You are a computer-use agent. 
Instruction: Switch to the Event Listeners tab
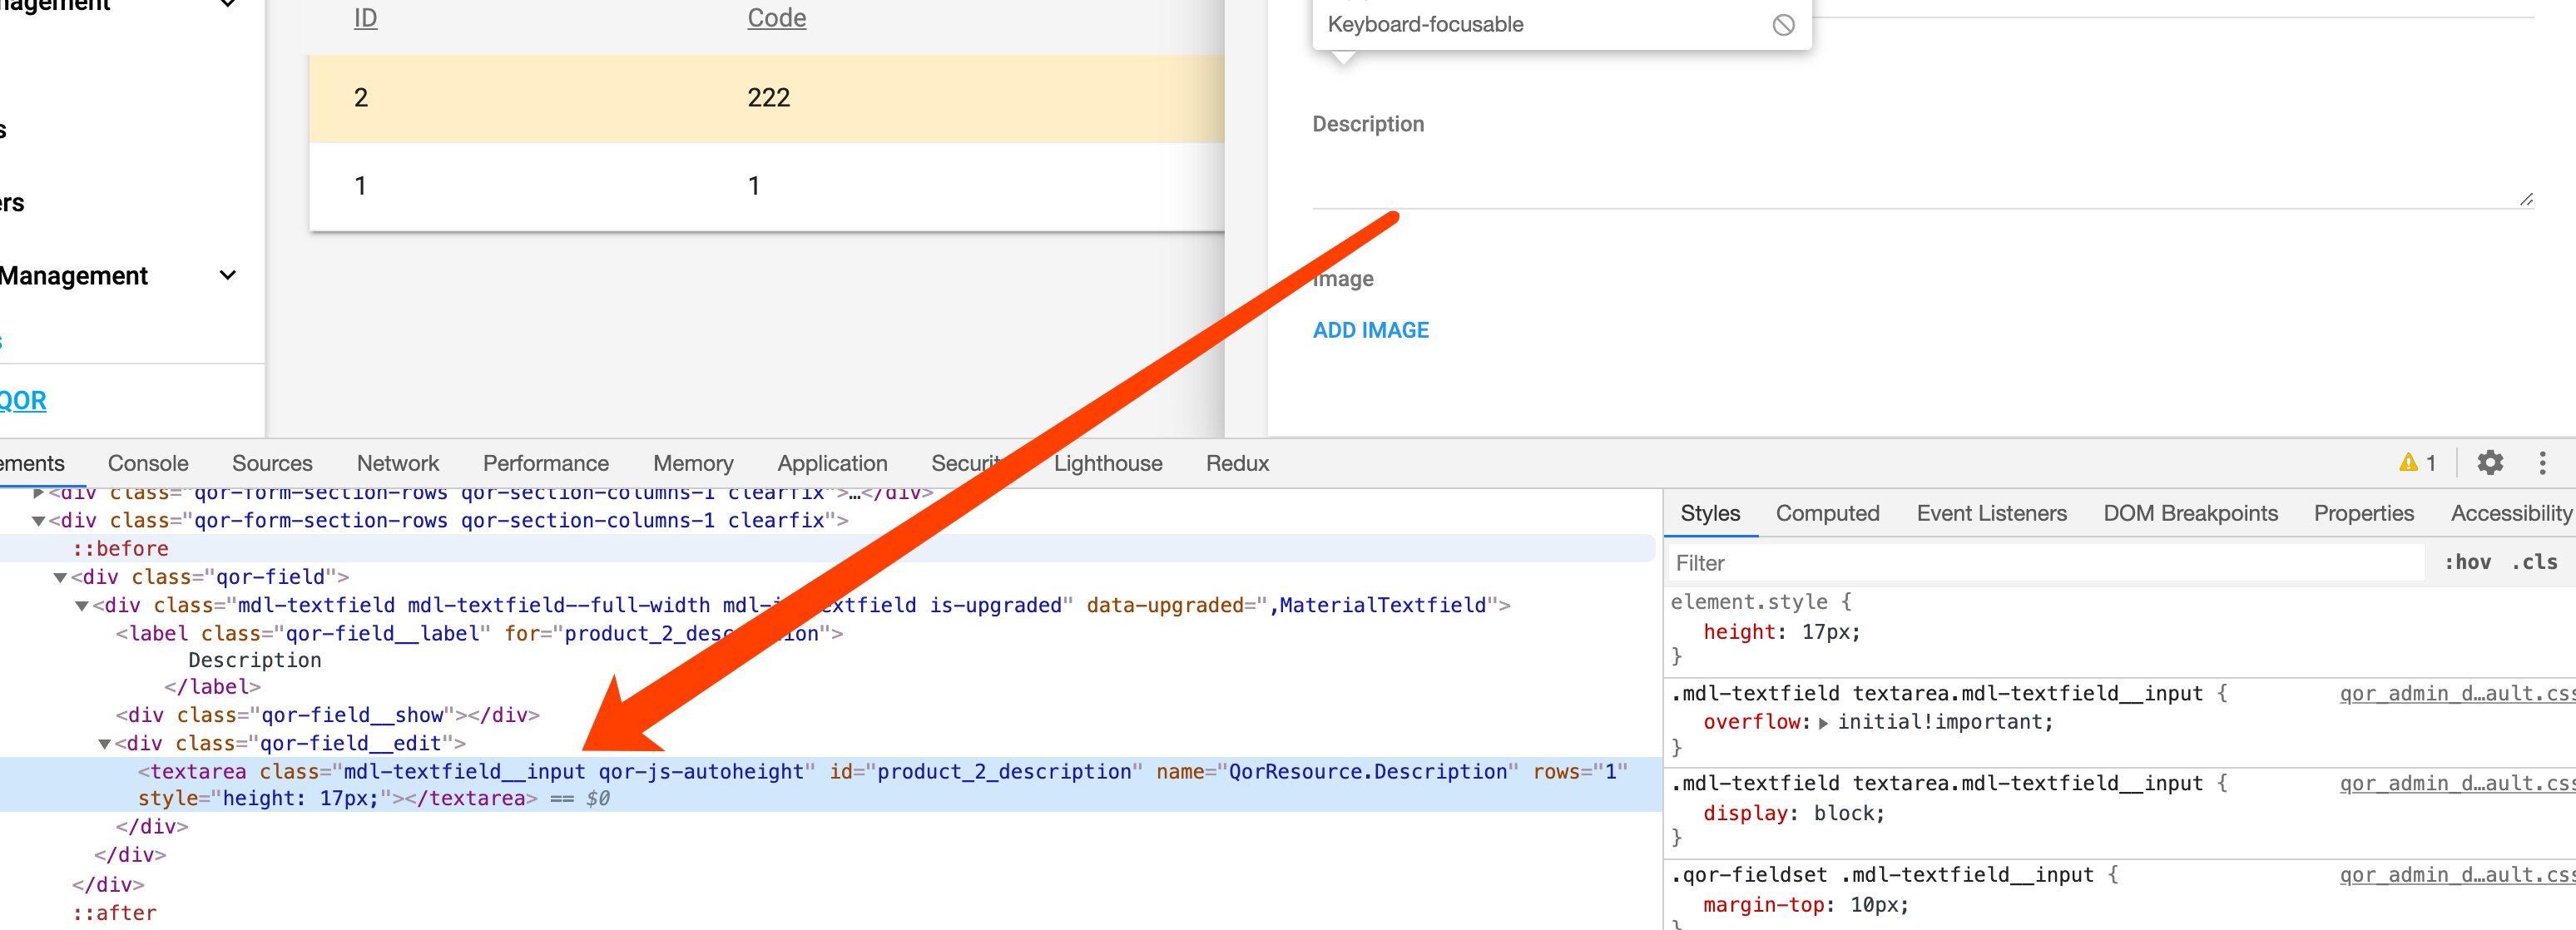(x=1991, y=513)
